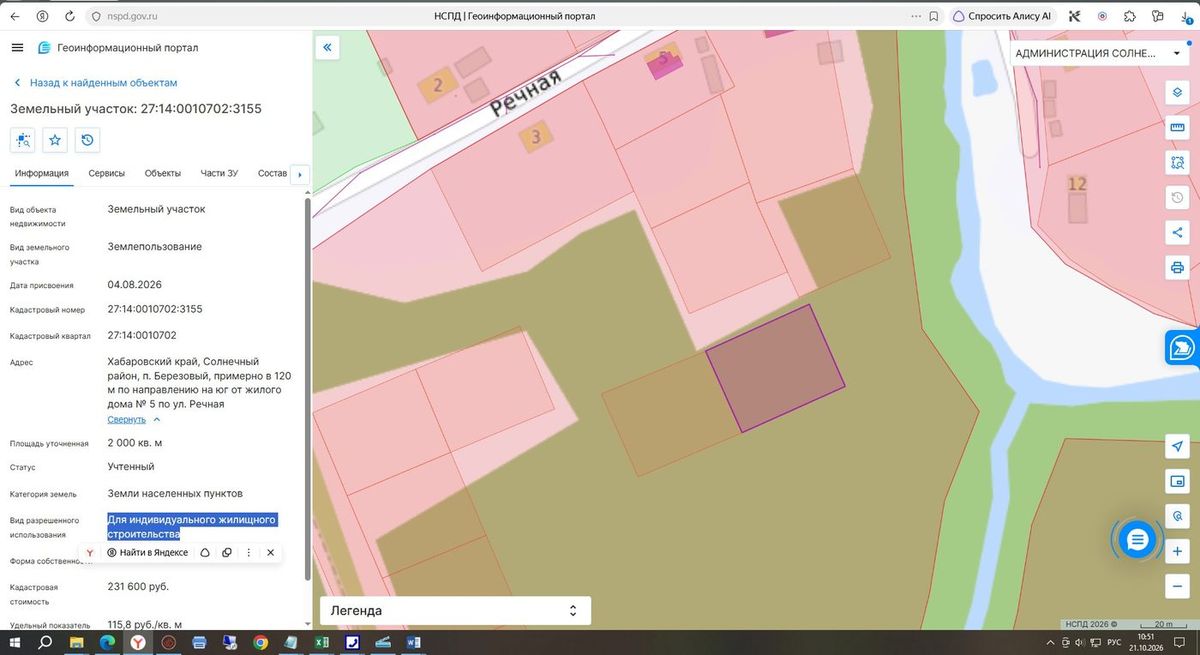Activate the area selection search tool

tap(1177, 162)
